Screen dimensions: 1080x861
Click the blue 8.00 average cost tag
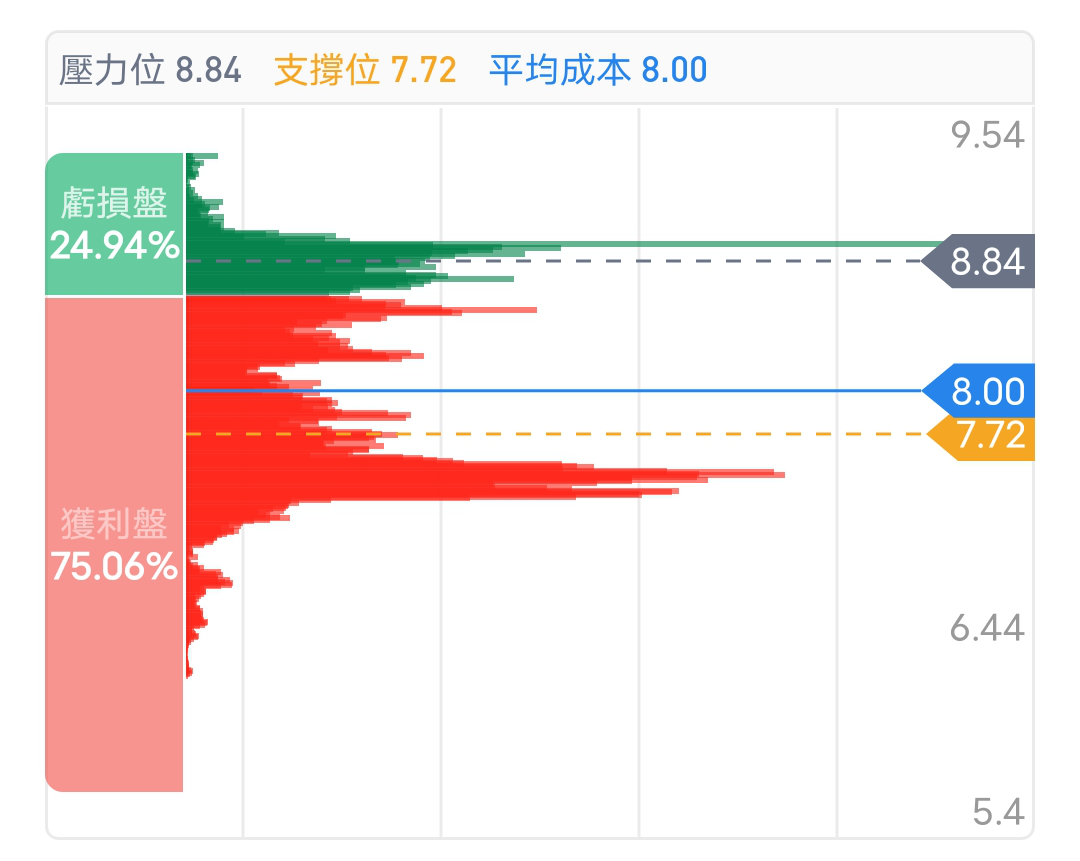pyautogui.click(x=979, y=391)
